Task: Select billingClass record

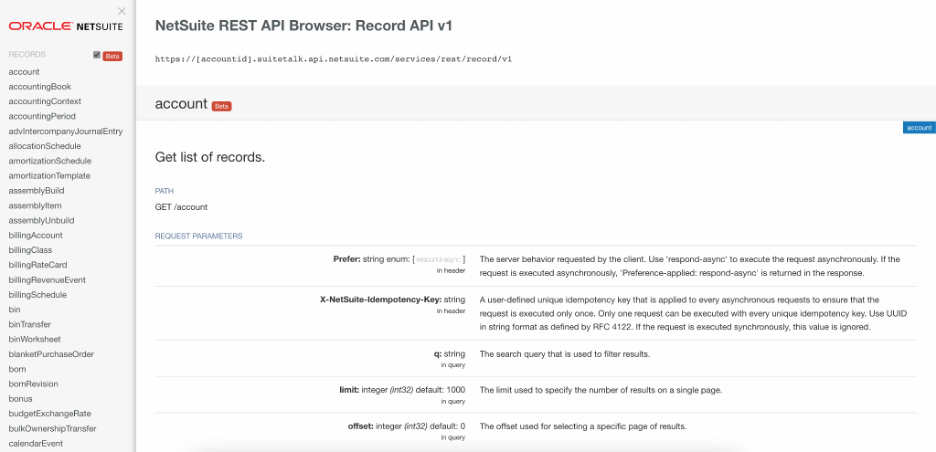Action: coord(30,250)
